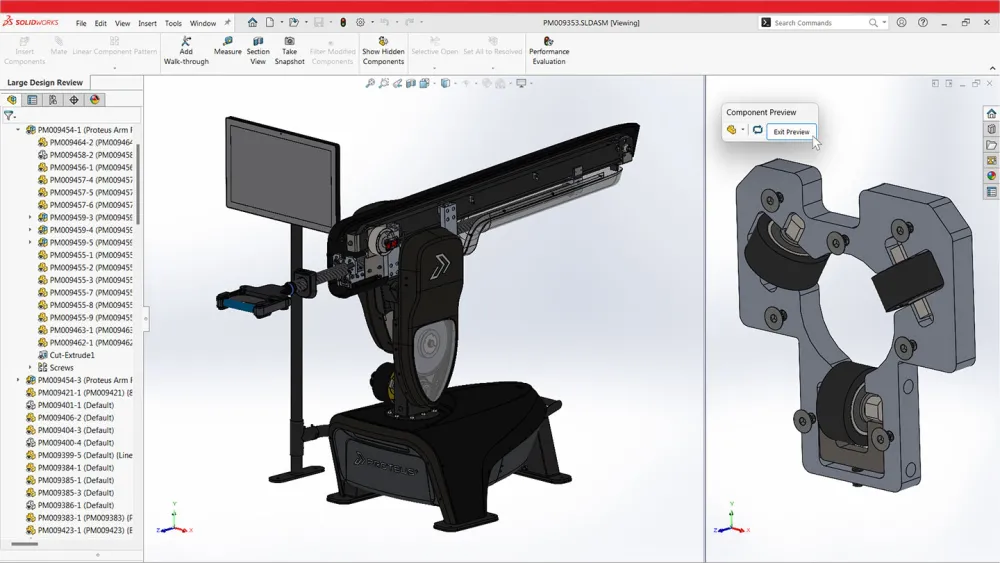Select Cut-Extrude1 in the tree

pos(72,355)
